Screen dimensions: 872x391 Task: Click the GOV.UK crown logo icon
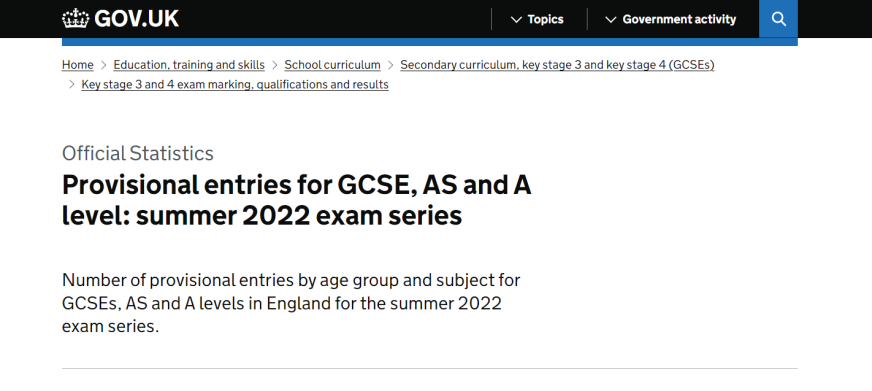76,18
